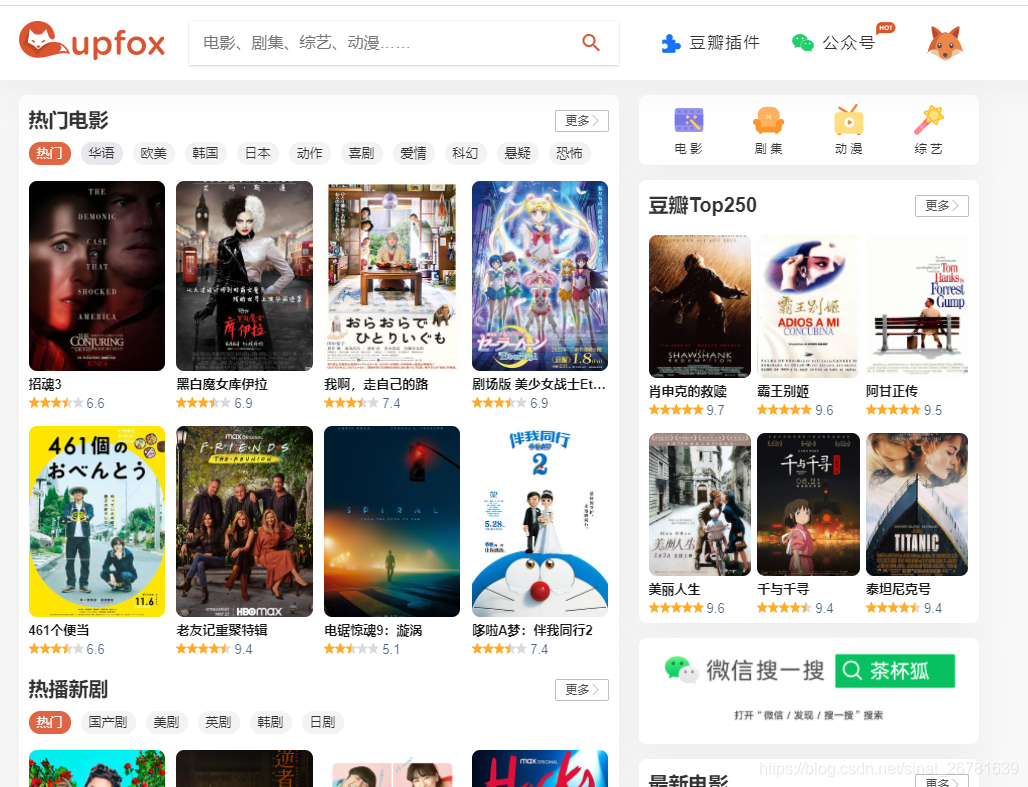Click the 肖申克的救赎 title text

(x=688, y=392)
